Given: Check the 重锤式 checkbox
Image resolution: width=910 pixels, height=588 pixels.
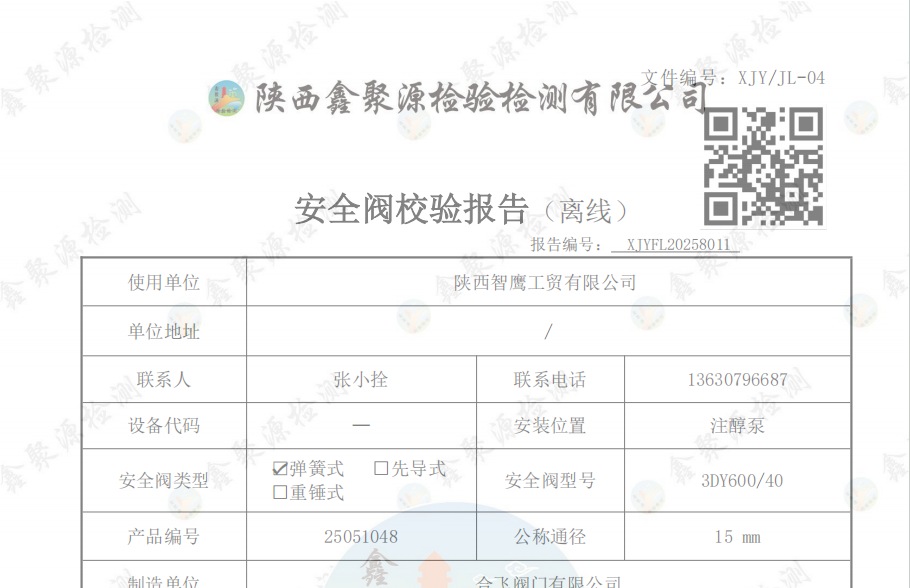Looking at the screenshot, I should pyautogui.click(x=280, y=492).
